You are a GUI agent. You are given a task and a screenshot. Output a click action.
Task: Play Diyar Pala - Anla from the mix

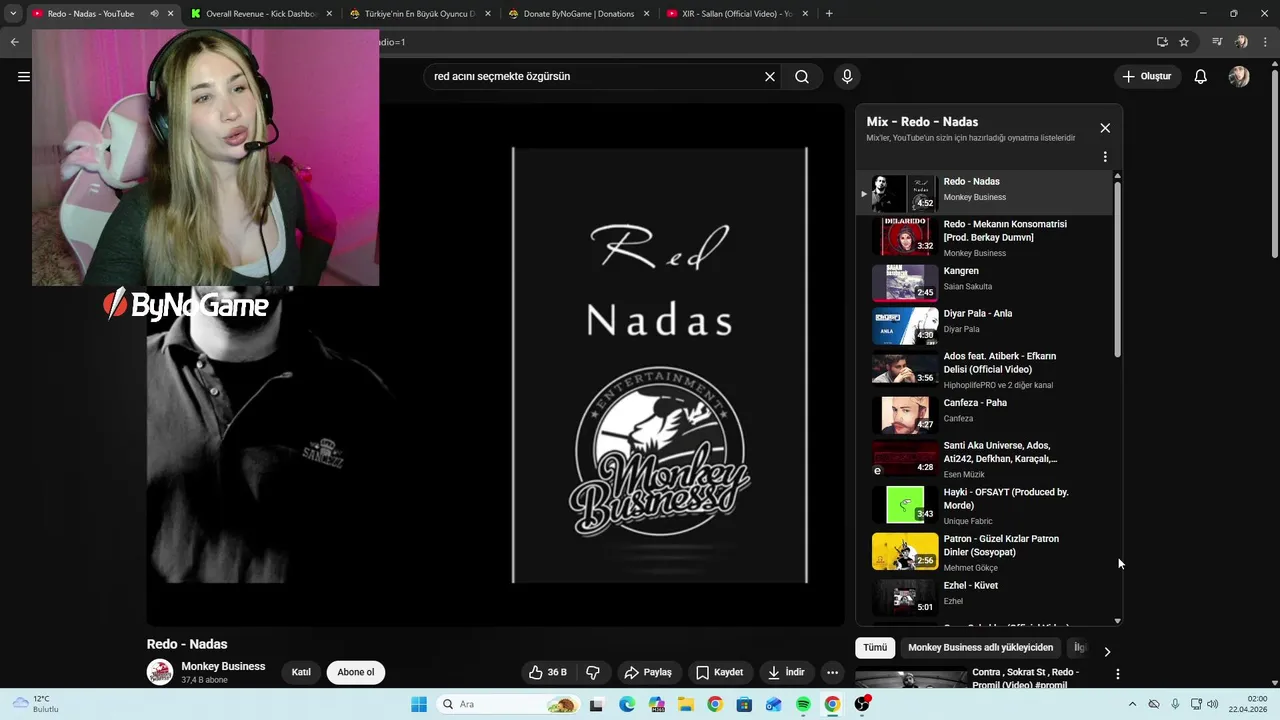(985, 326)
